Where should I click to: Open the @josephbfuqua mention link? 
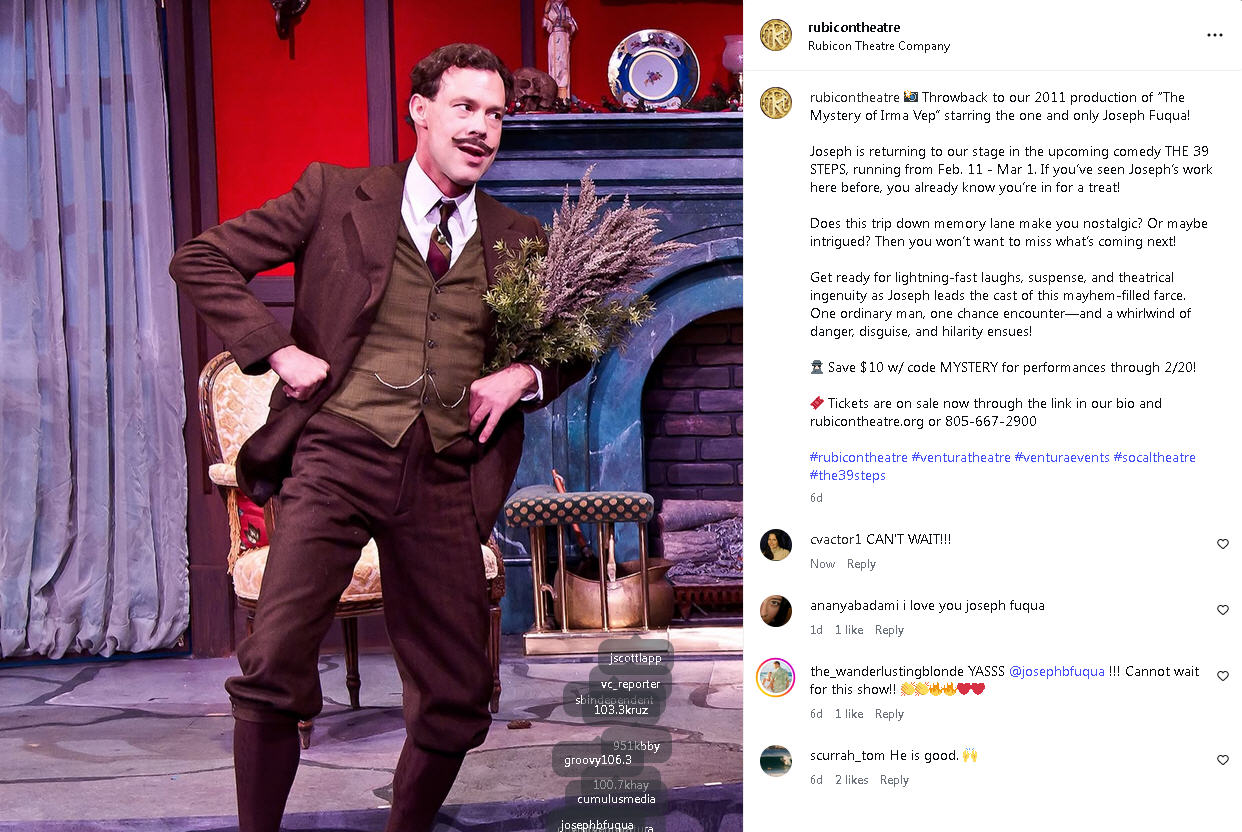(1057, 671)
